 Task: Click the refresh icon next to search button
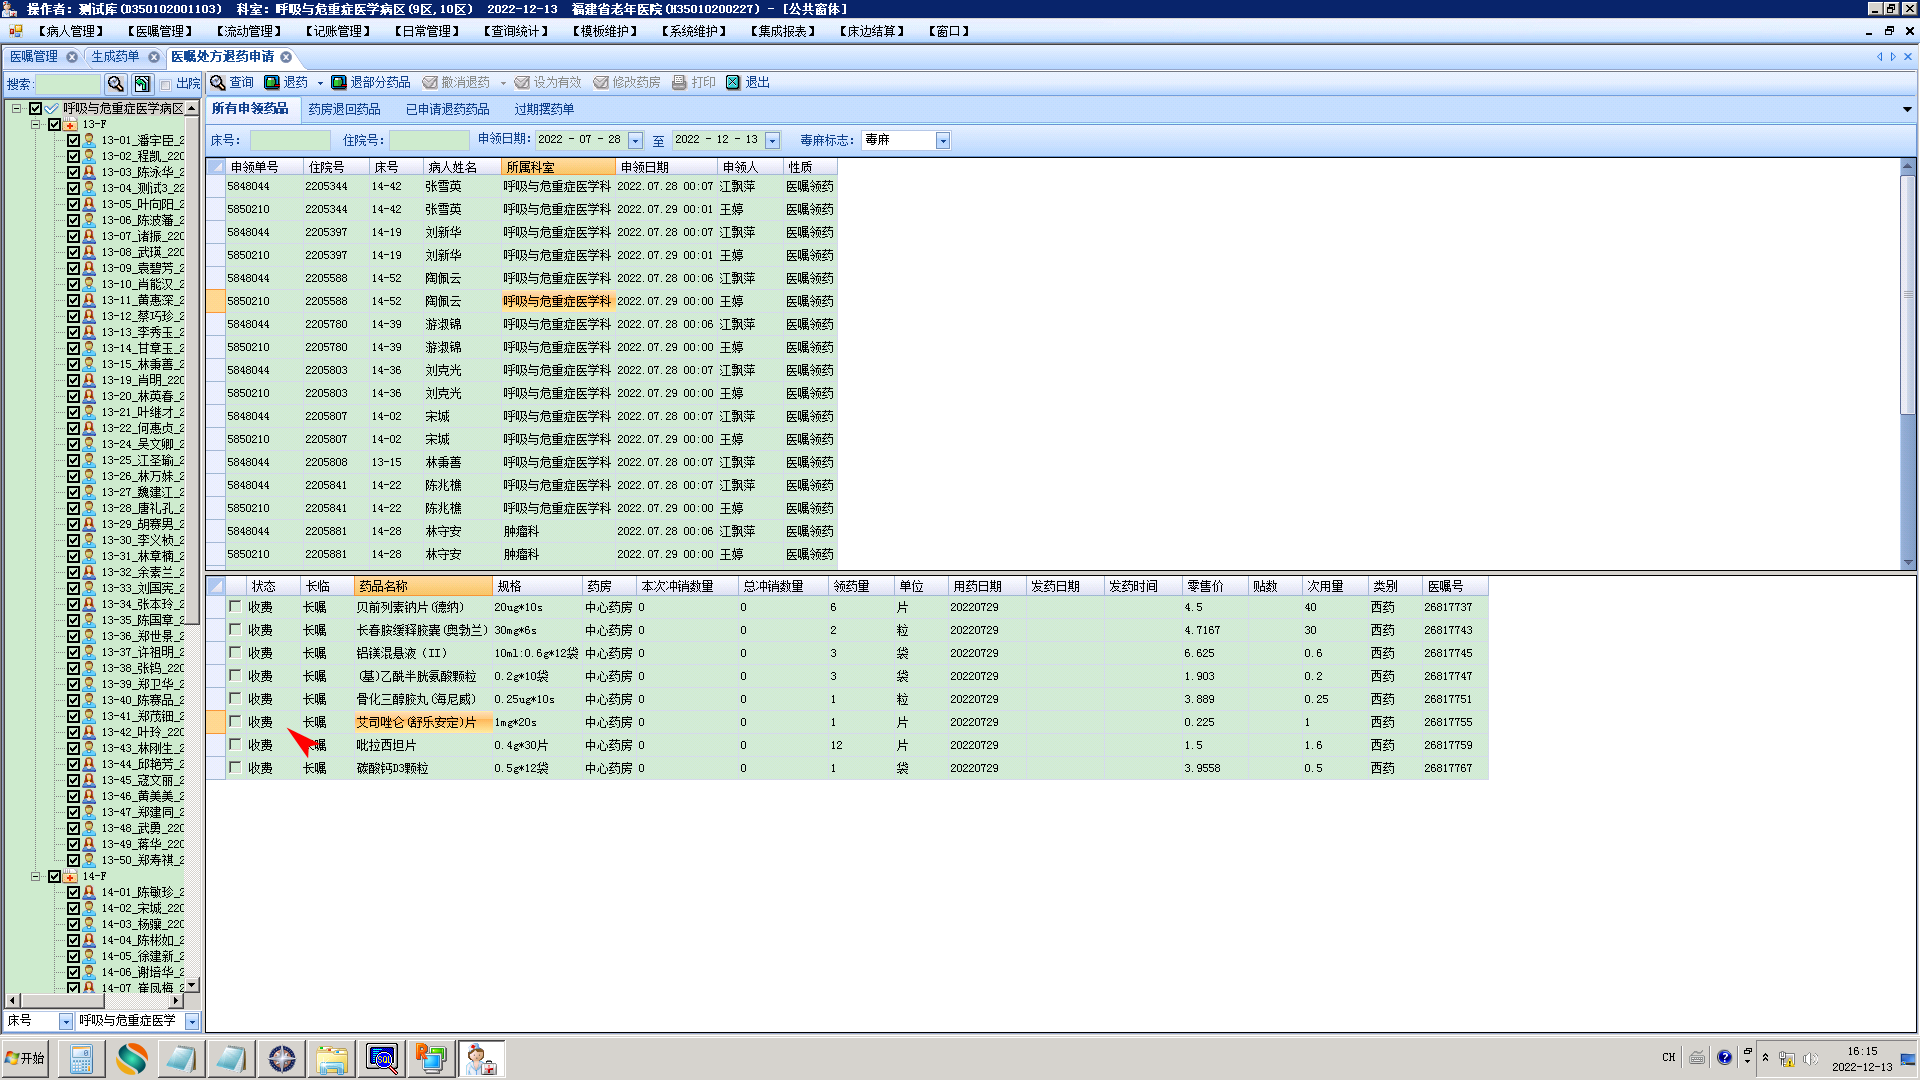click(142, 84)
